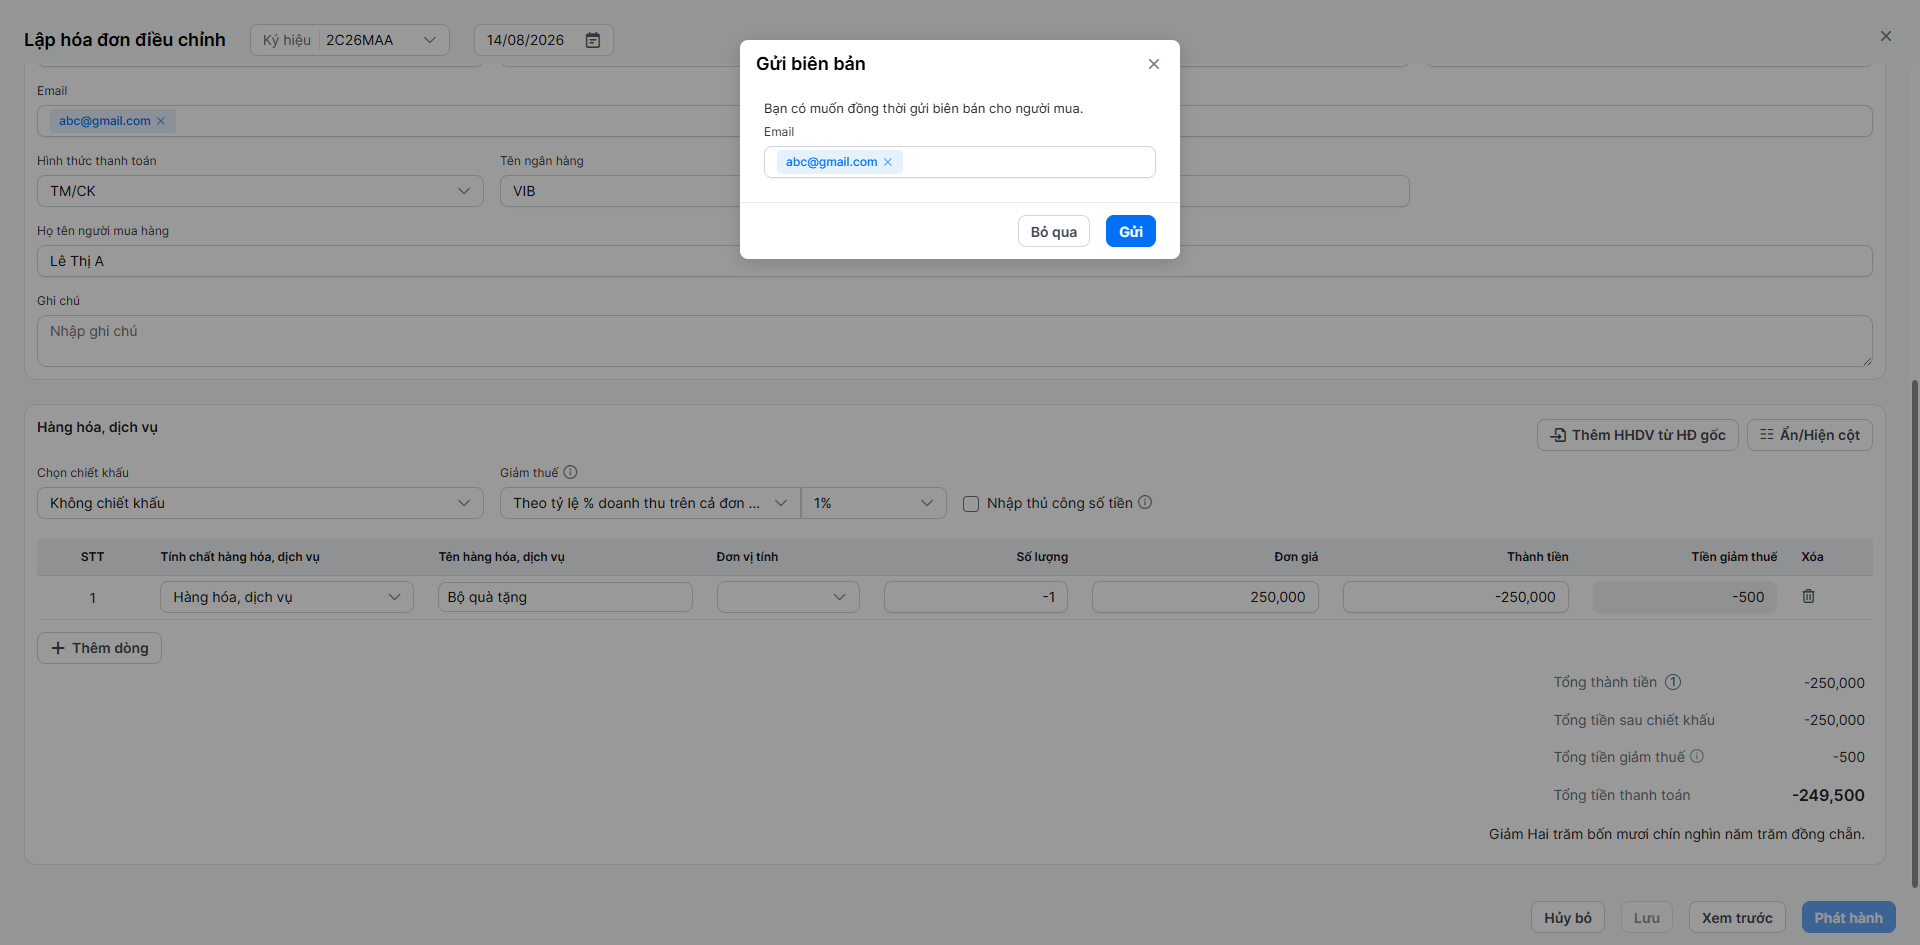Open Theo tỷ lệ % doanh thu dropdown
This screenshot has height=945, width=1920.
point(650,503)
